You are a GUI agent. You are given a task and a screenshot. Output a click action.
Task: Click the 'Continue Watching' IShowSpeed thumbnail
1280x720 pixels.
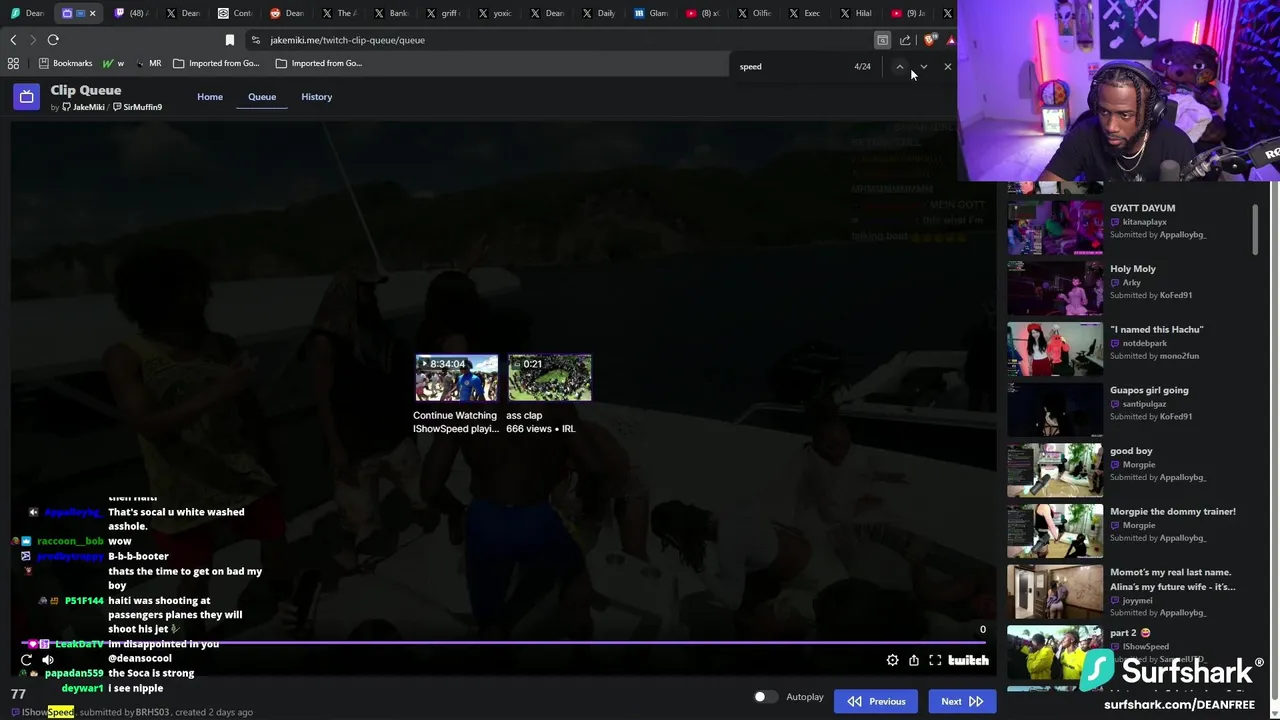456,378
